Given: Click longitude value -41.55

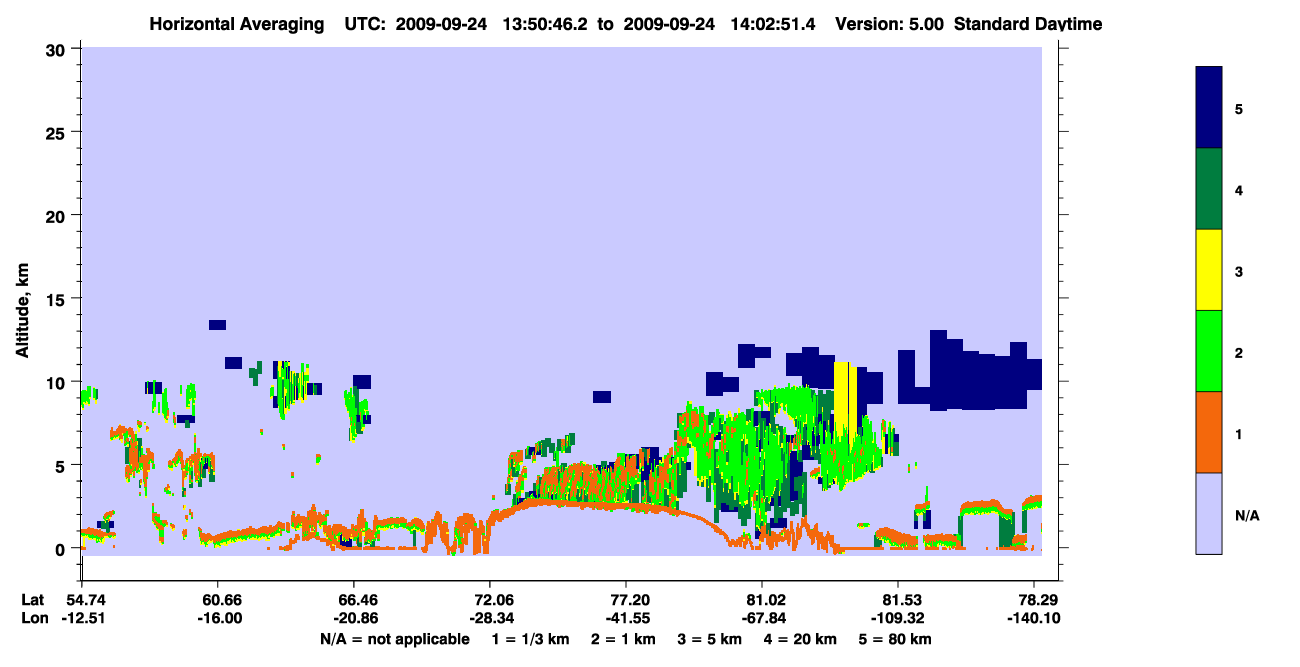Looking at the screenshot, I should 626,618.
